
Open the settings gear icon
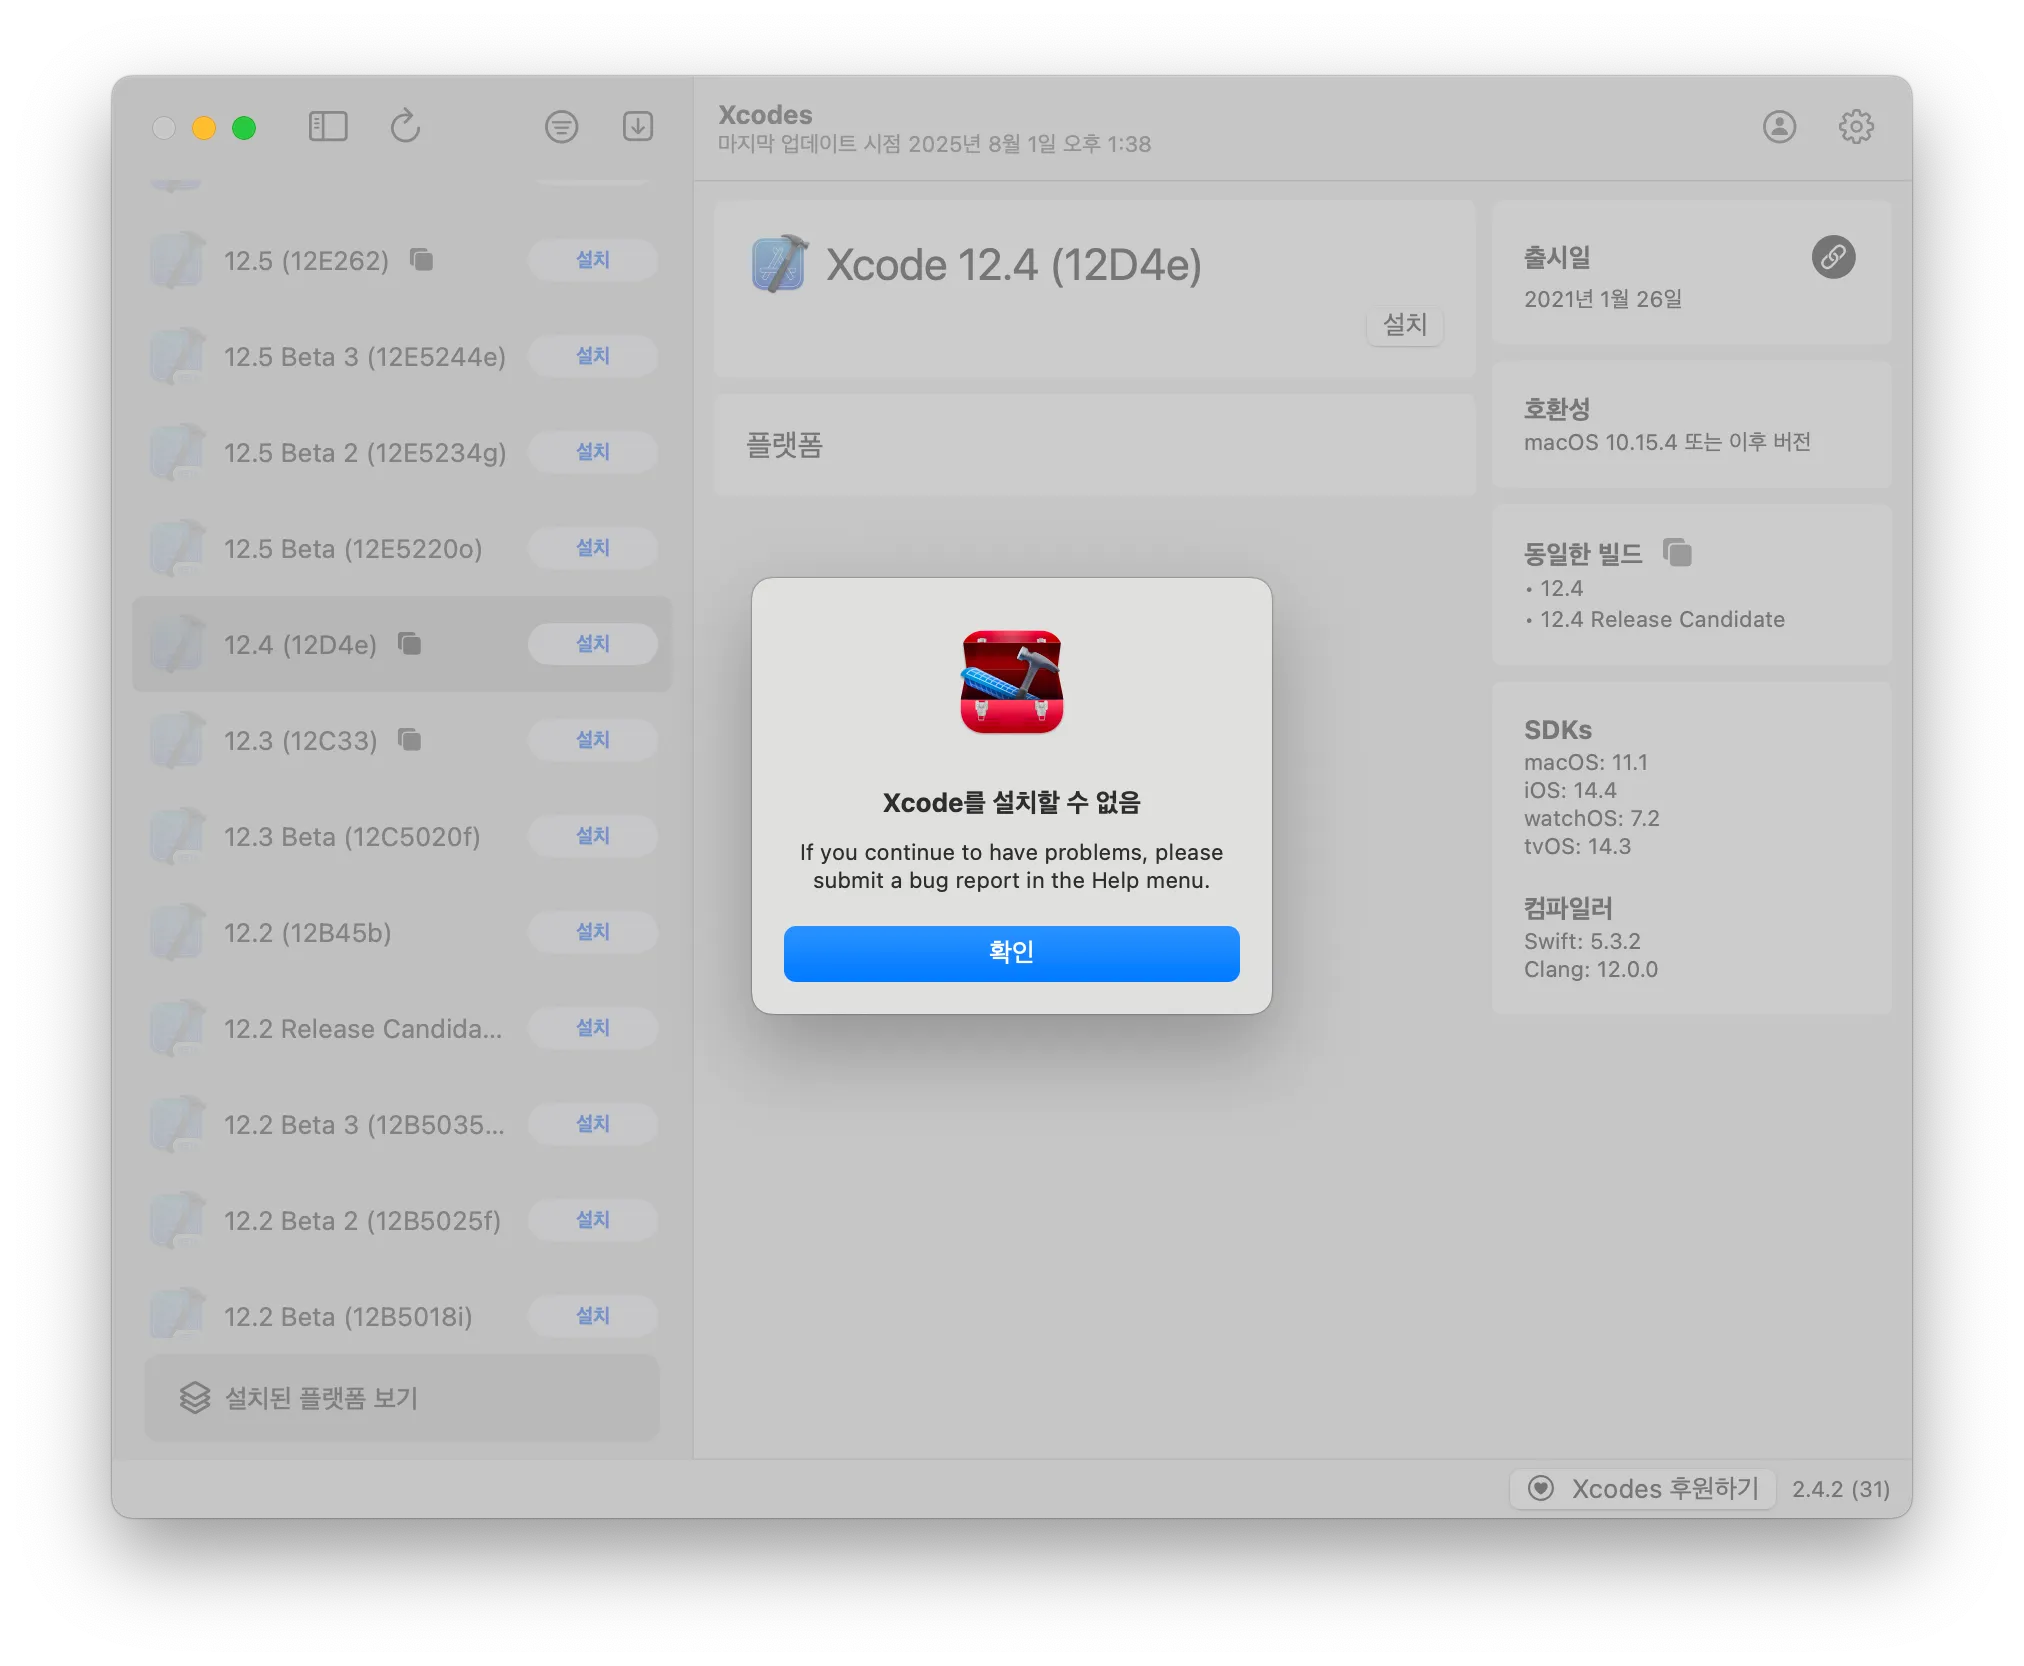point(1856,127)
